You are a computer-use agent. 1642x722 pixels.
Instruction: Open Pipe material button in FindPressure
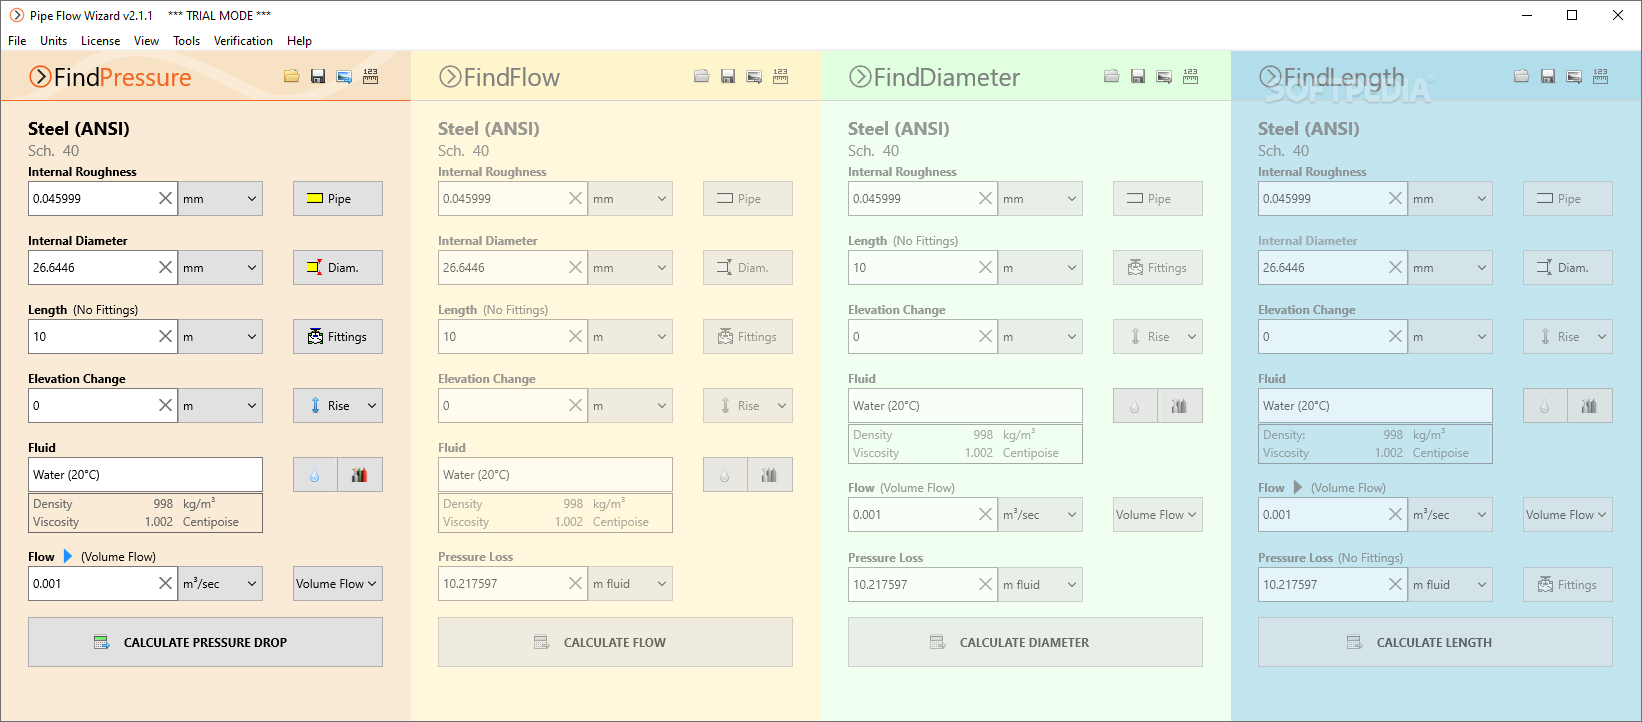click(x=338, y=199)
